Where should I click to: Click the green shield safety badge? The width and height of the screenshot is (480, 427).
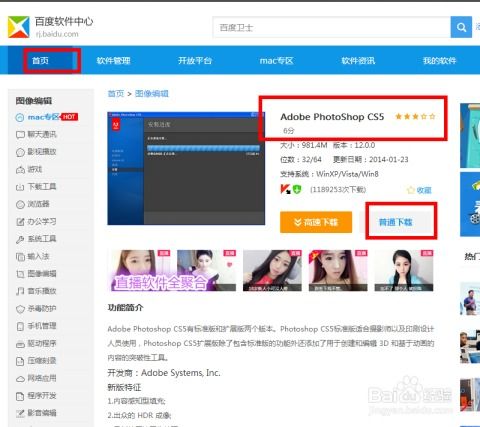[297, 189]
